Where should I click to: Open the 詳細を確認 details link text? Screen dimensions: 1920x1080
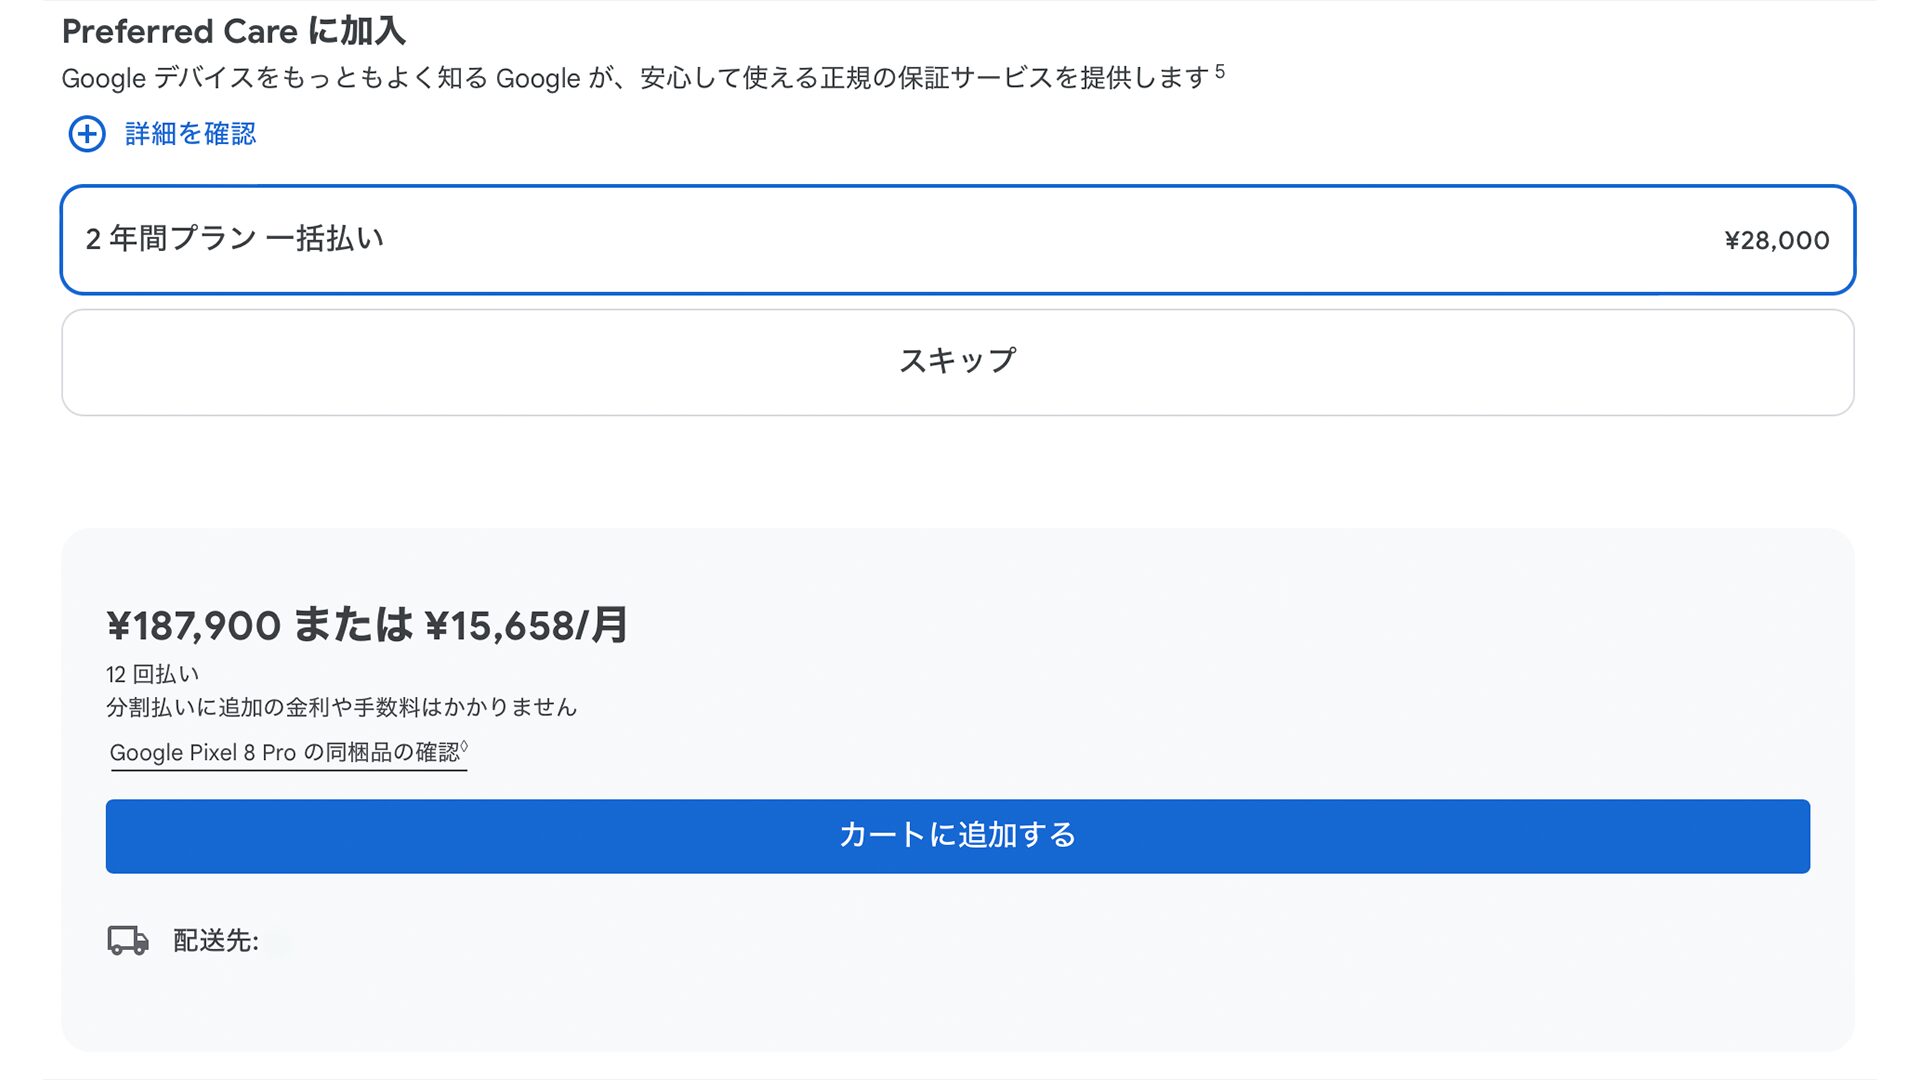pos(190,134)
